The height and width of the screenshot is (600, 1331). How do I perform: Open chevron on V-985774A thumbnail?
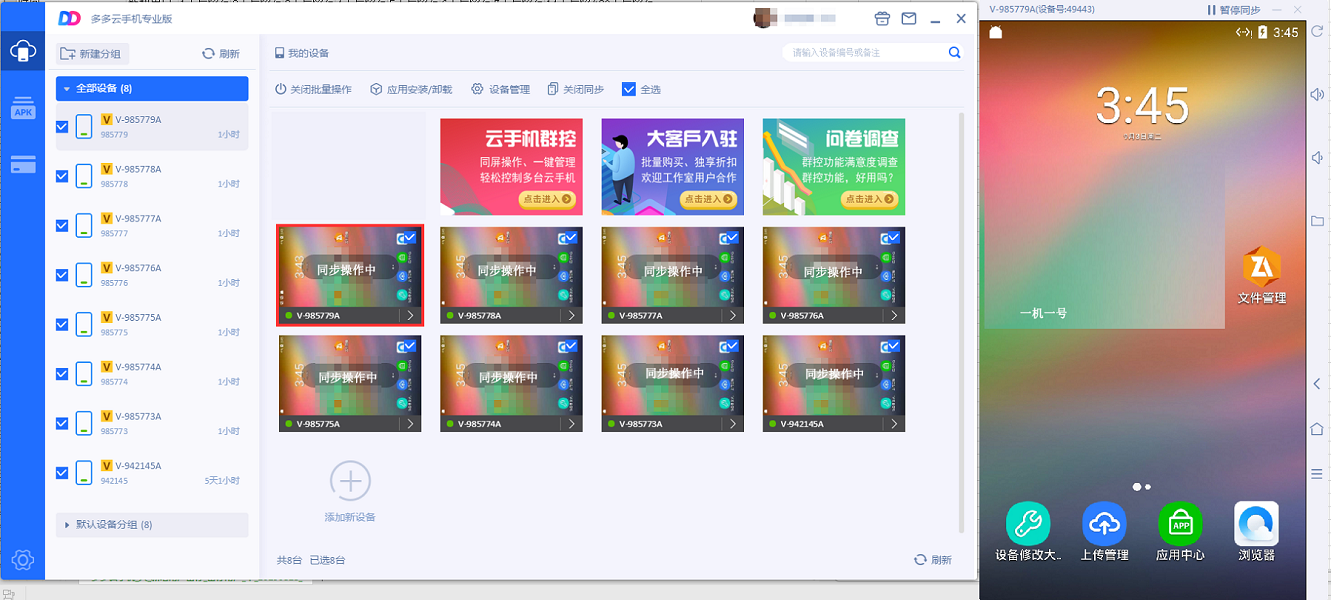(571, 424)
